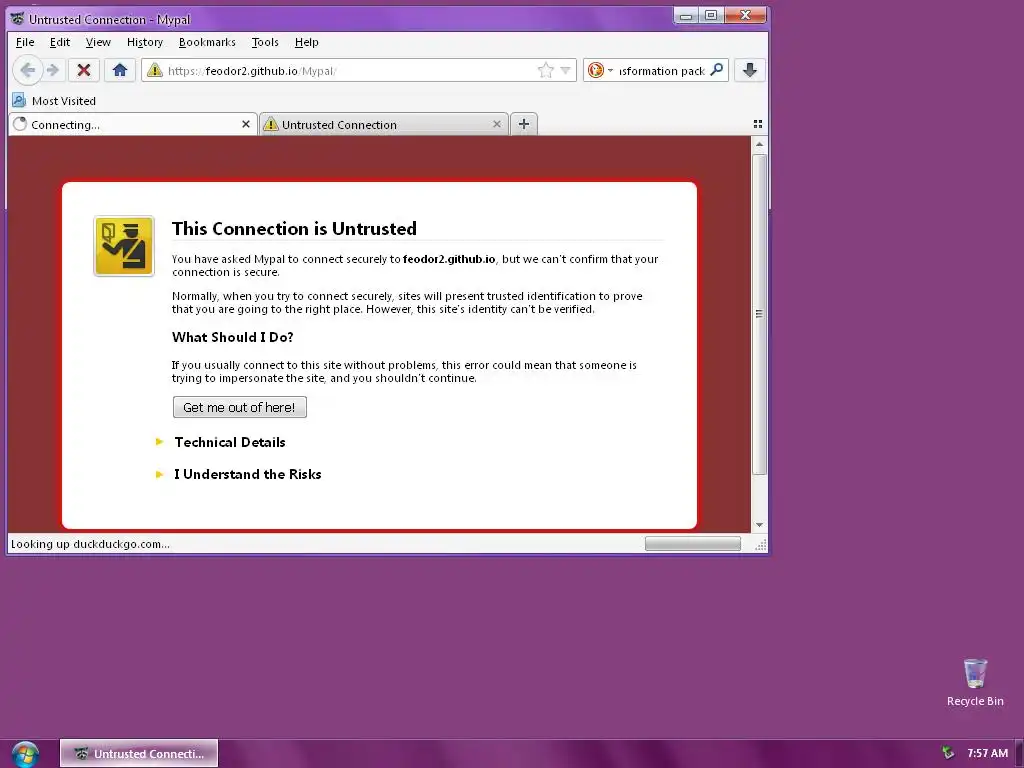
Task: Open the Tools menu
Action: 265,42
